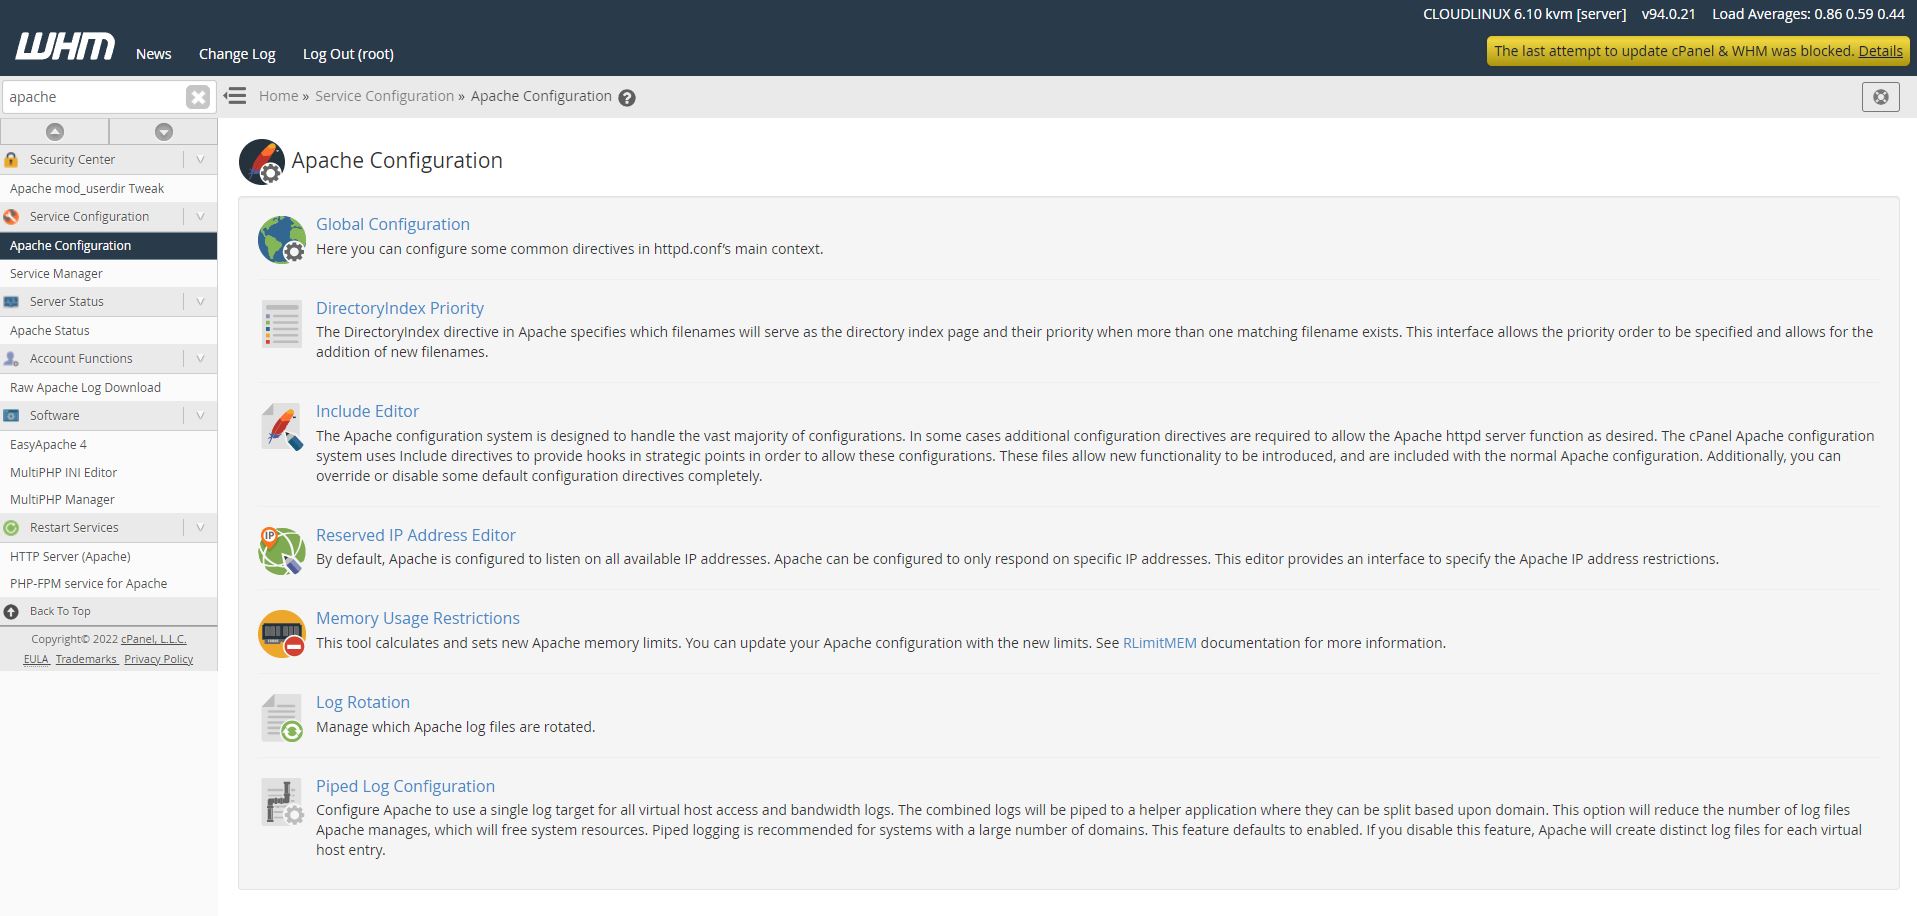Screen dimensions: 1917x916
Task: Collapse the Restart Services section chevron
Action: click(200, 528)
